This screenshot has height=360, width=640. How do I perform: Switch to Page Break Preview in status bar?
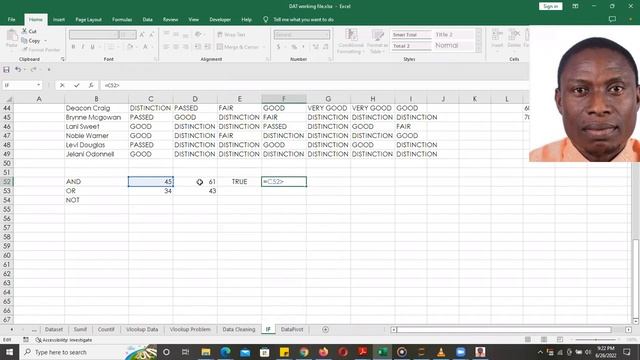[x=560, y=340]
